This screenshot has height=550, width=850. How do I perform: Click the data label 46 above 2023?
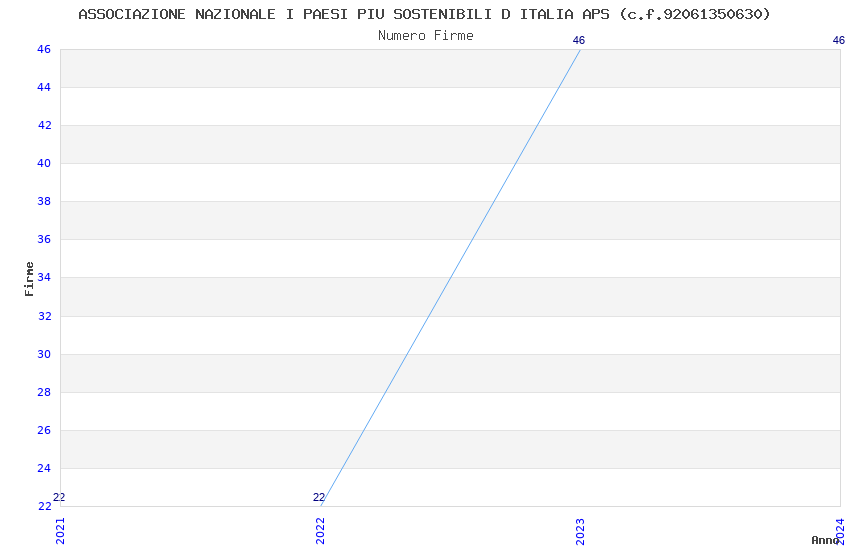(x=579, y=40)
